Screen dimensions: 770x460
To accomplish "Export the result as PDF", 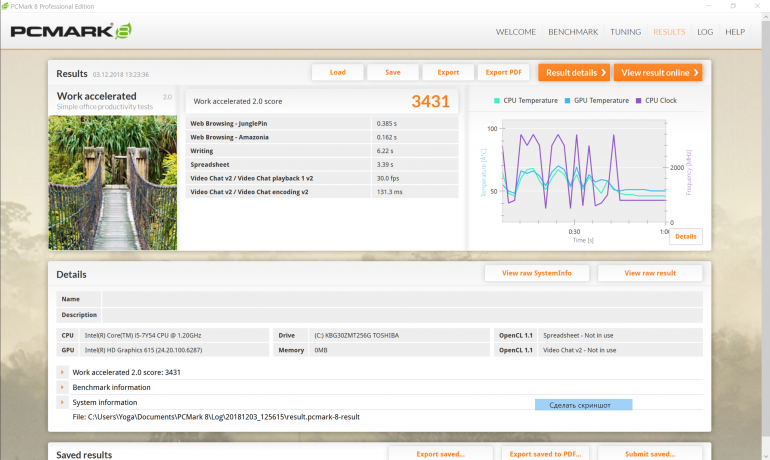I will coord(503,72).
